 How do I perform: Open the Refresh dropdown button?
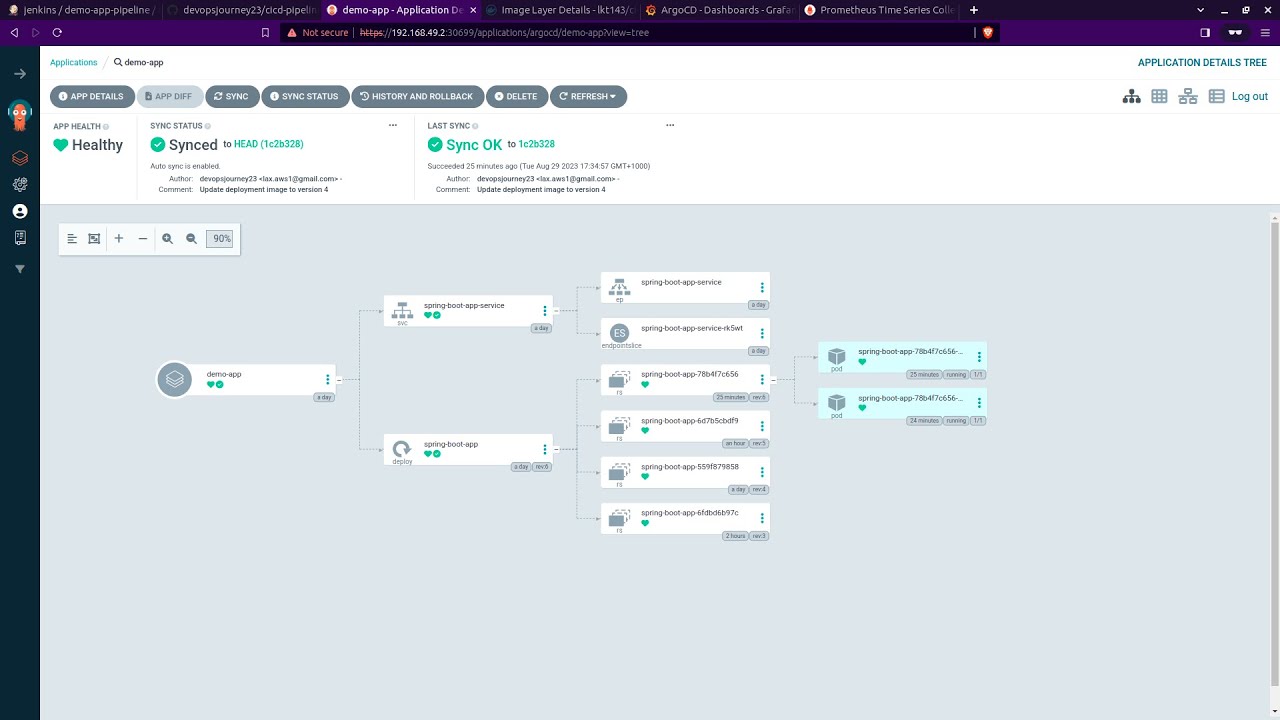click(588, 97)
